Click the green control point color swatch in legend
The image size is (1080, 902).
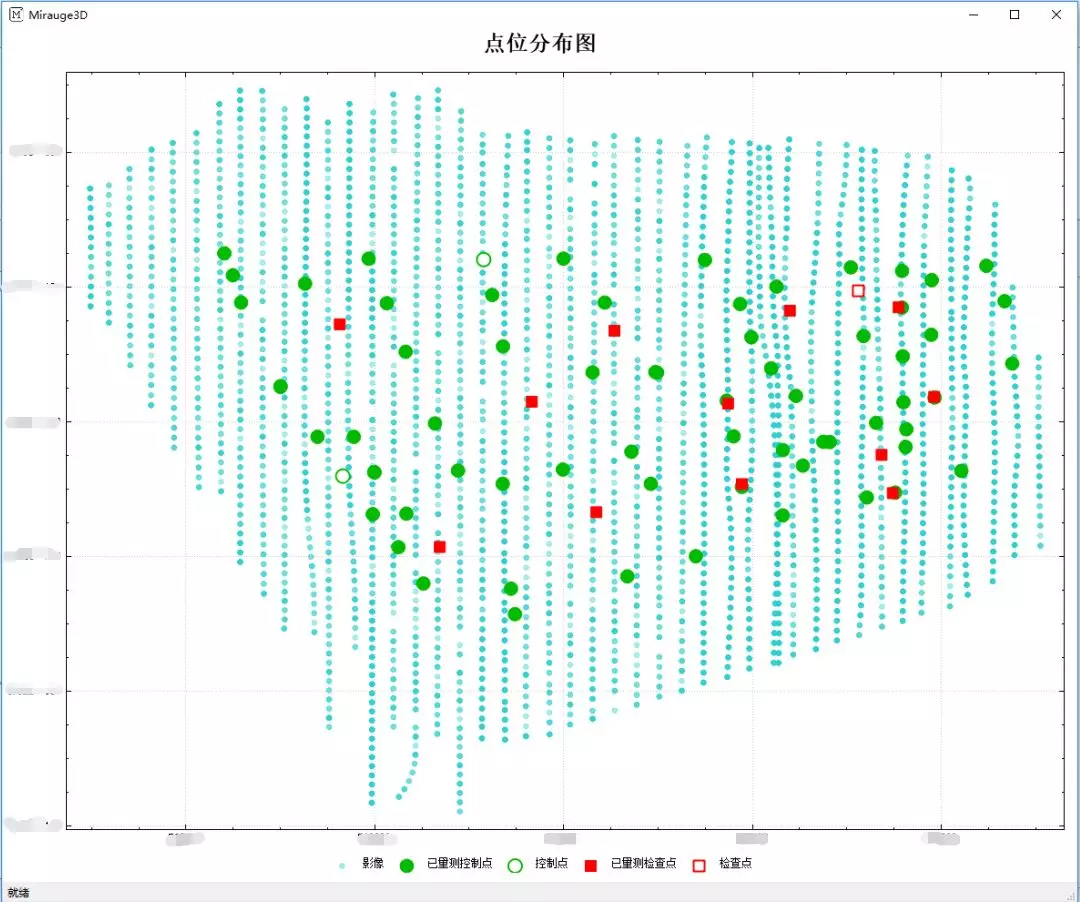[x=406, y=864]
